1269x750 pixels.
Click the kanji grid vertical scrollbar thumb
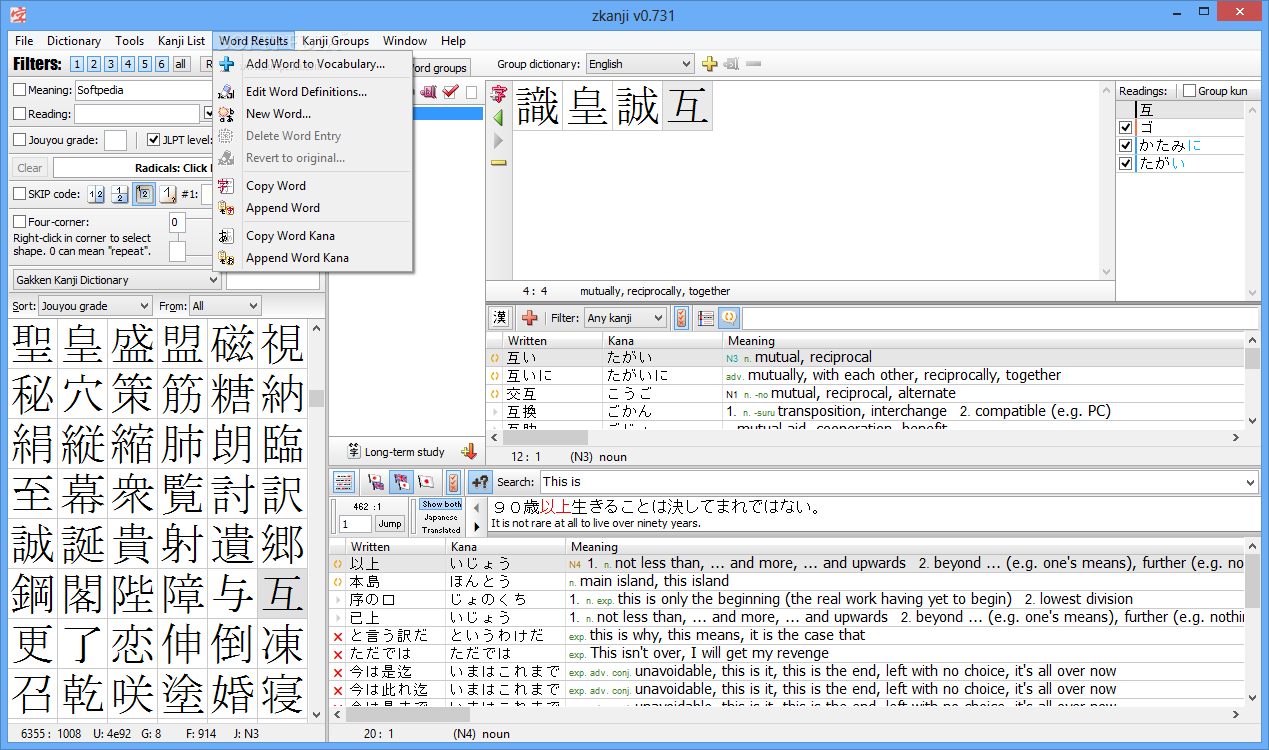[x=316, y=398]
